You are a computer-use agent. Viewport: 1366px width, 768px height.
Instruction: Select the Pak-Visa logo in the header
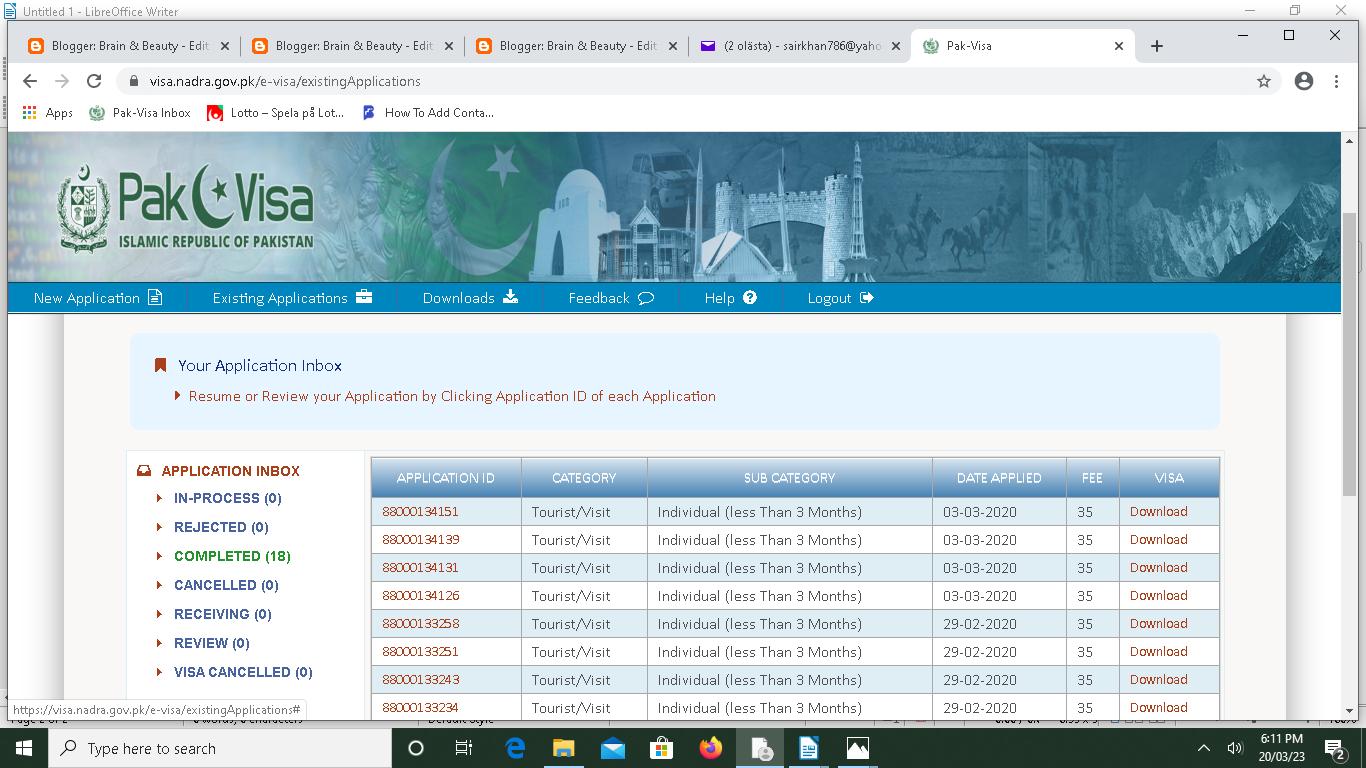tap(185, 205)
